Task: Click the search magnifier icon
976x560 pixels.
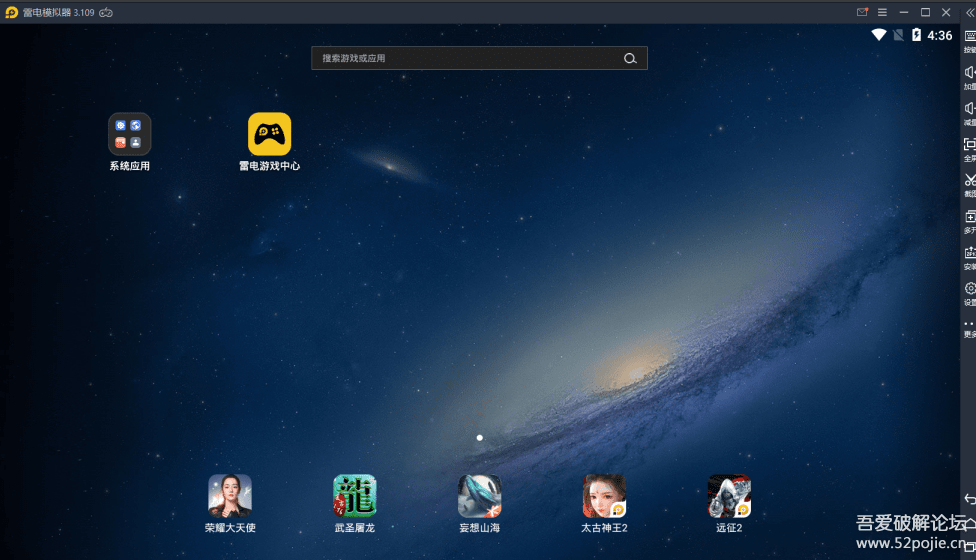Action: [x=630, y=59]
